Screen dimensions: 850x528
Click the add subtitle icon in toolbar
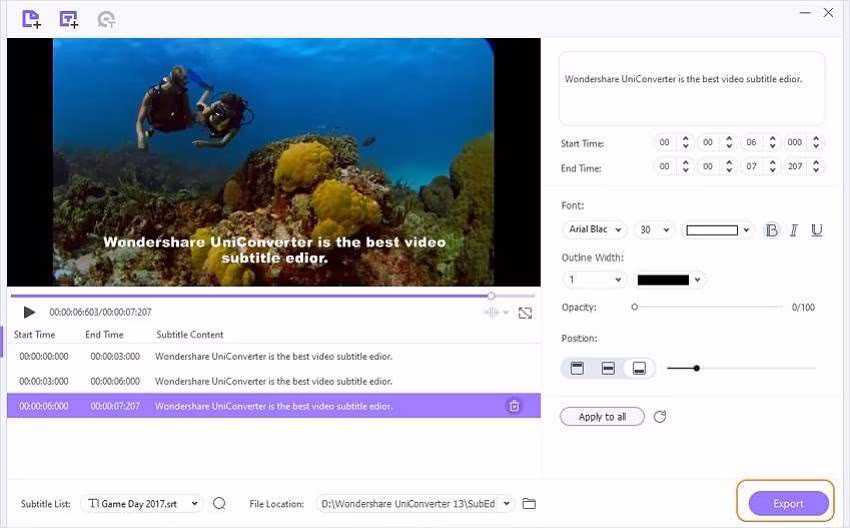tap(69, 19)
